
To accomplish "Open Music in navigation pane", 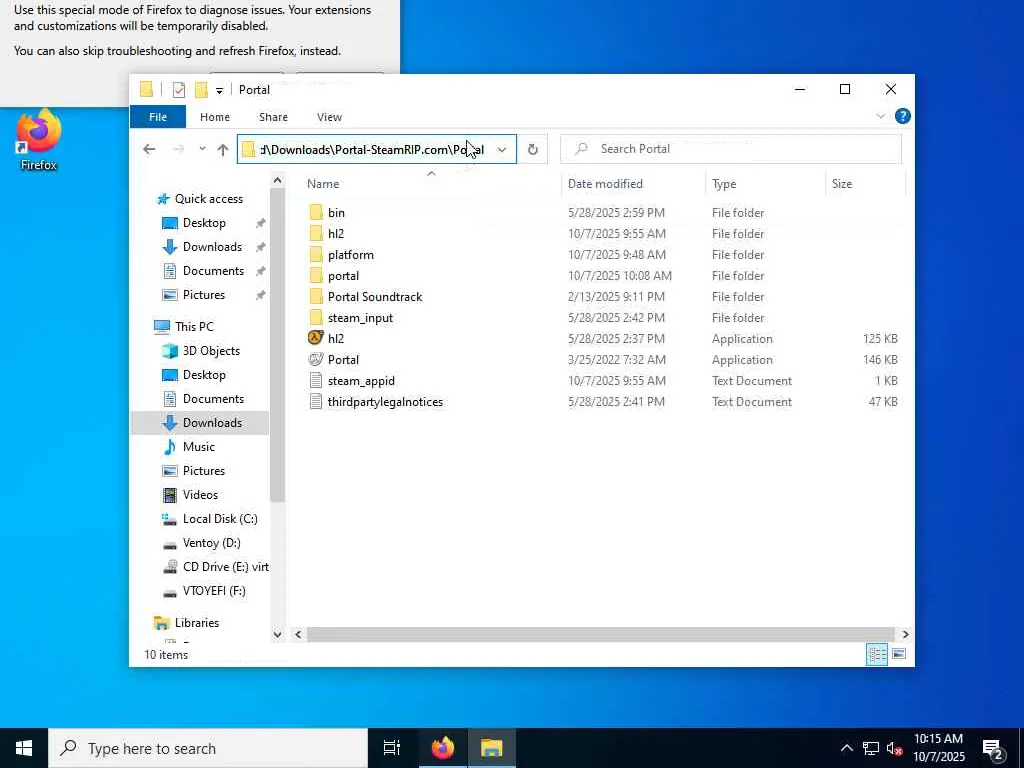I will [199, 447].
